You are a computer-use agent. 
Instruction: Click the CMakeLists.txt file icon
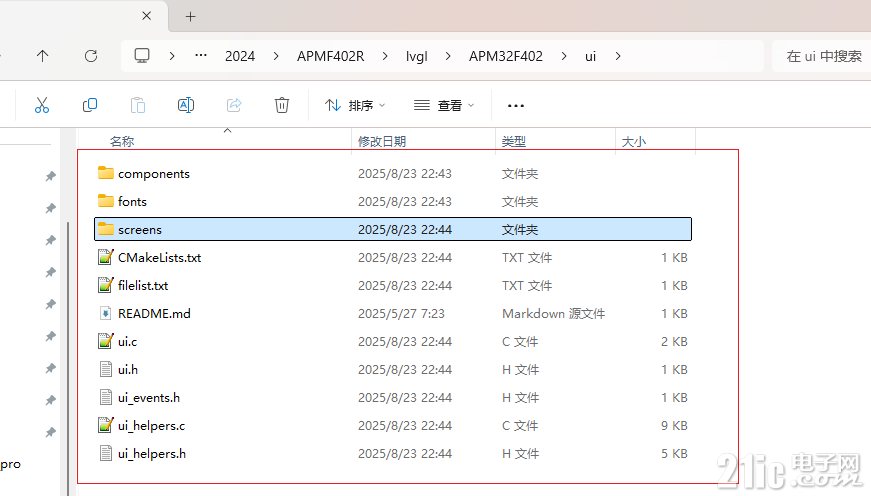(106, 257)
